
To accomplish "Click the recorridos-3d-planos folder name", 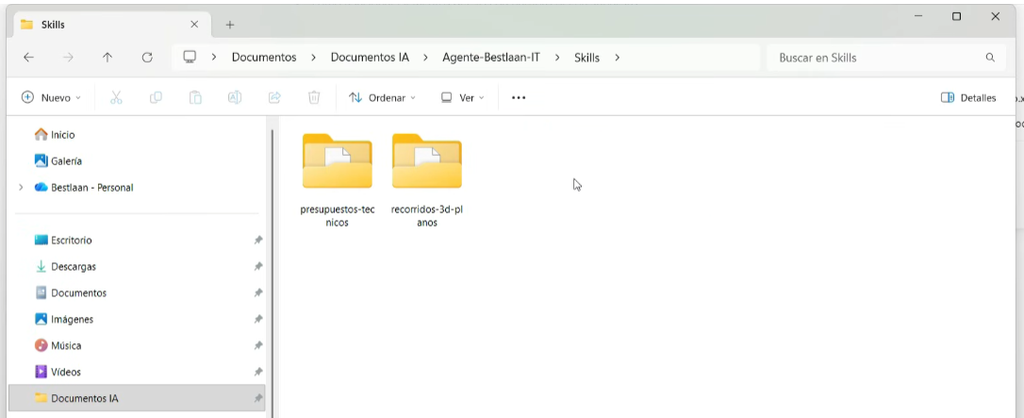I will (x=426, y=216).
